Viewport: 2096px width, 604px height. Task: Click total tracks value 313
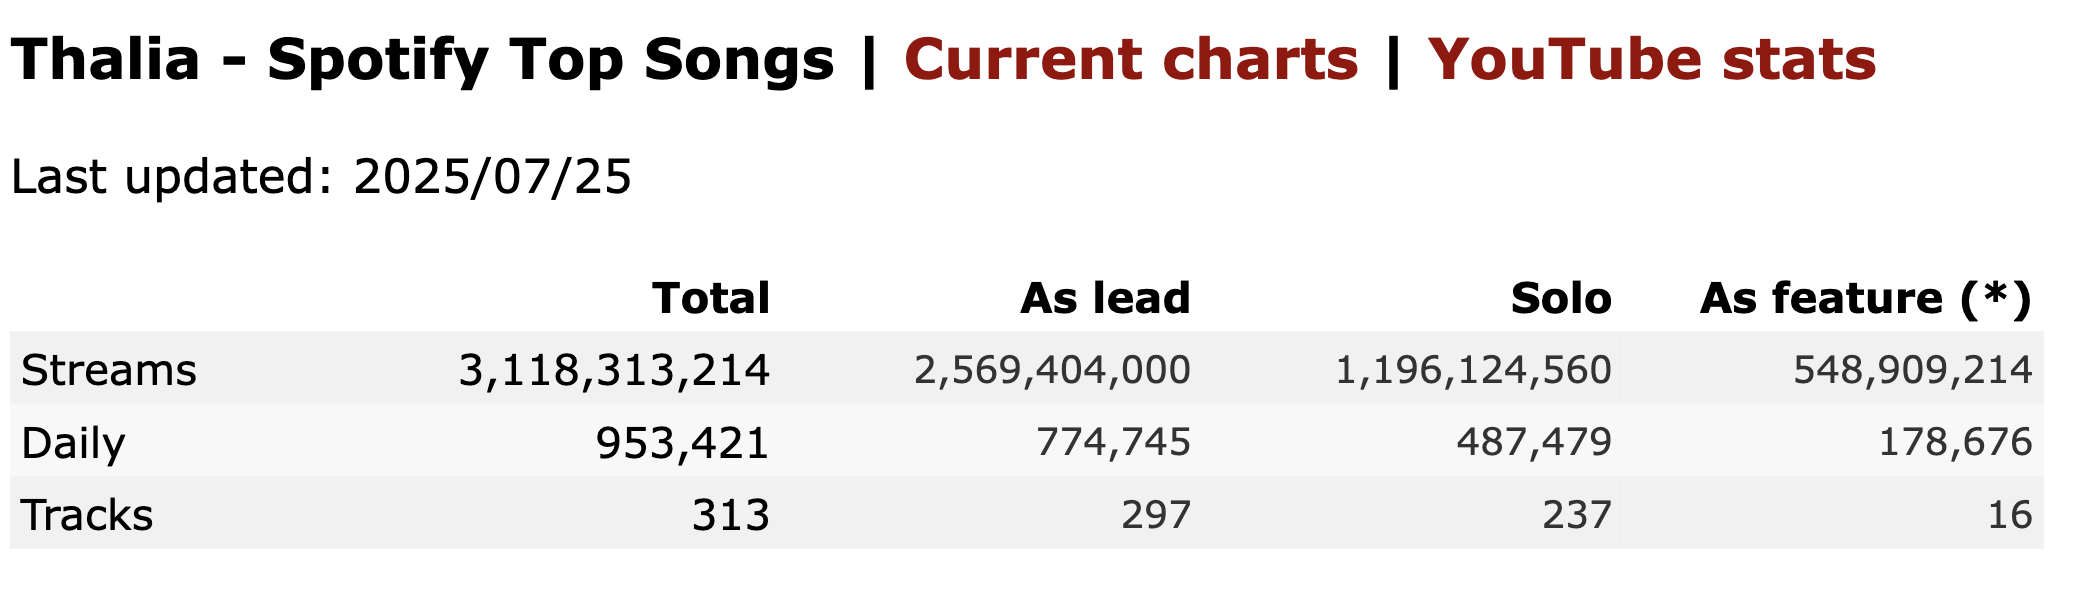click(x=731, y=515)
